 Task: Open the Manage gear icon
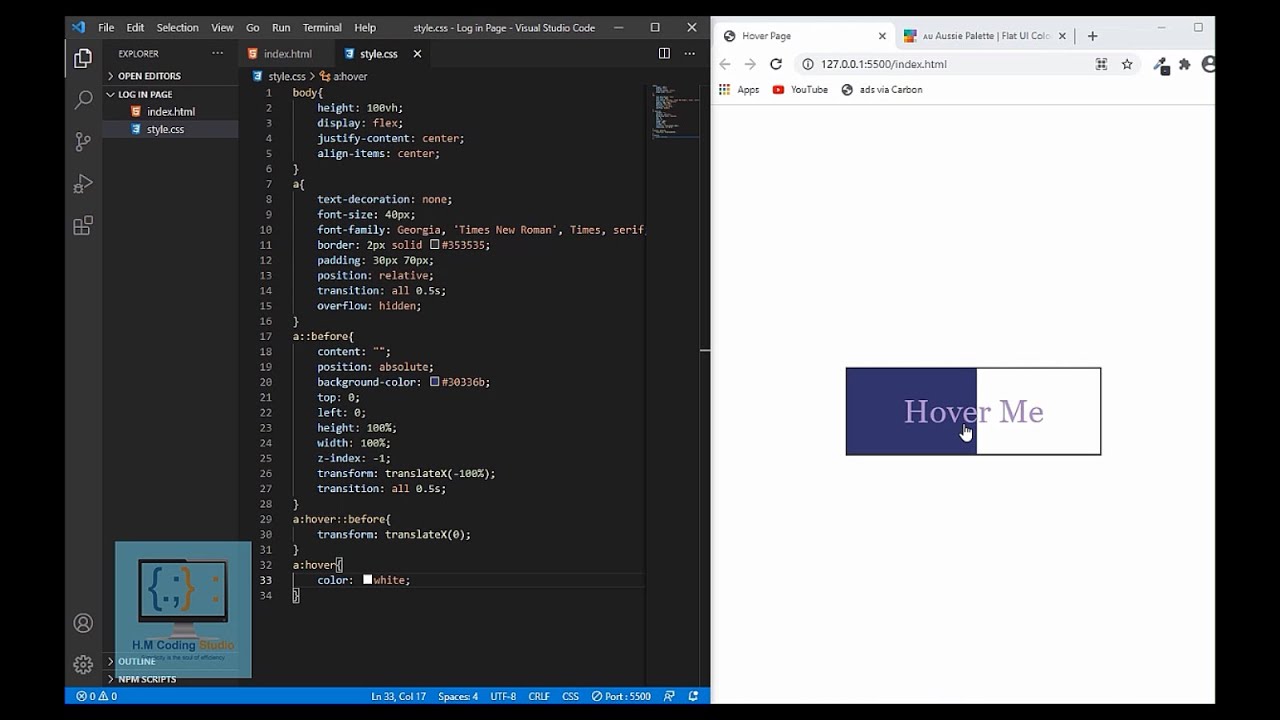click(83, 664)
